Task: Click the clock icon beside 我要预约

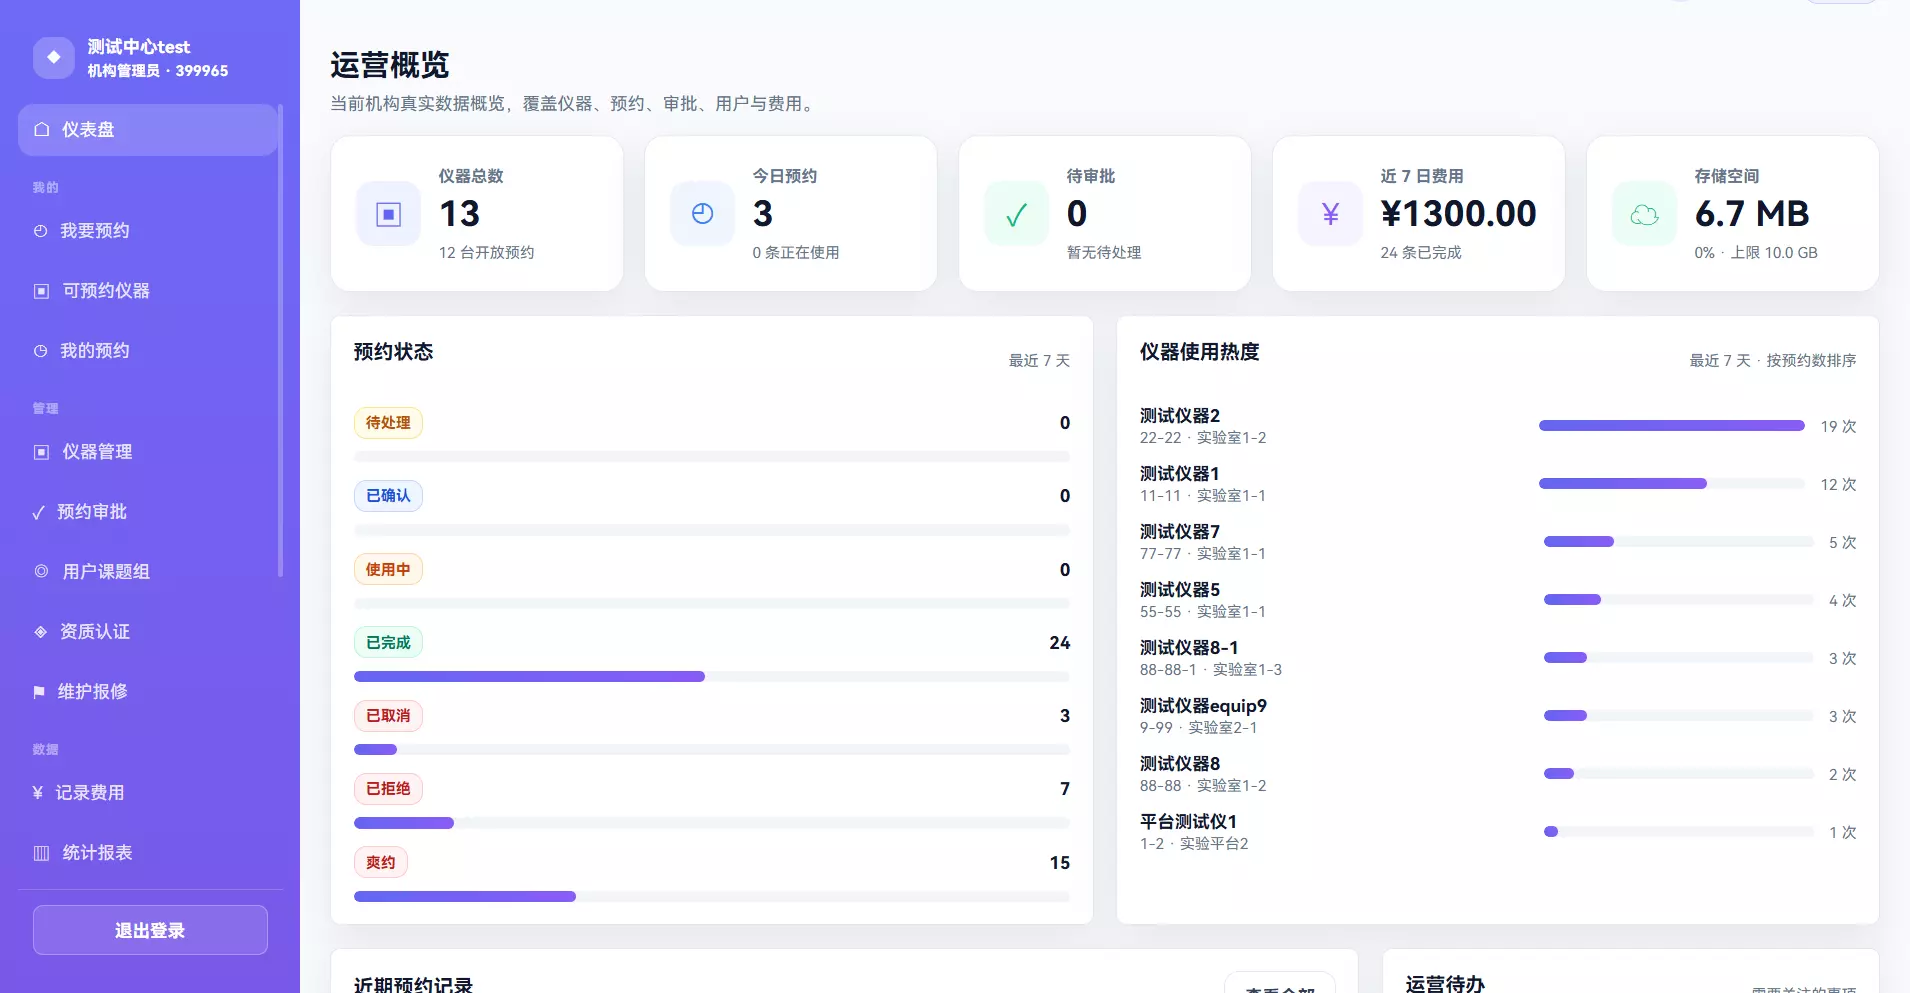Action: (x=41, y=231)
